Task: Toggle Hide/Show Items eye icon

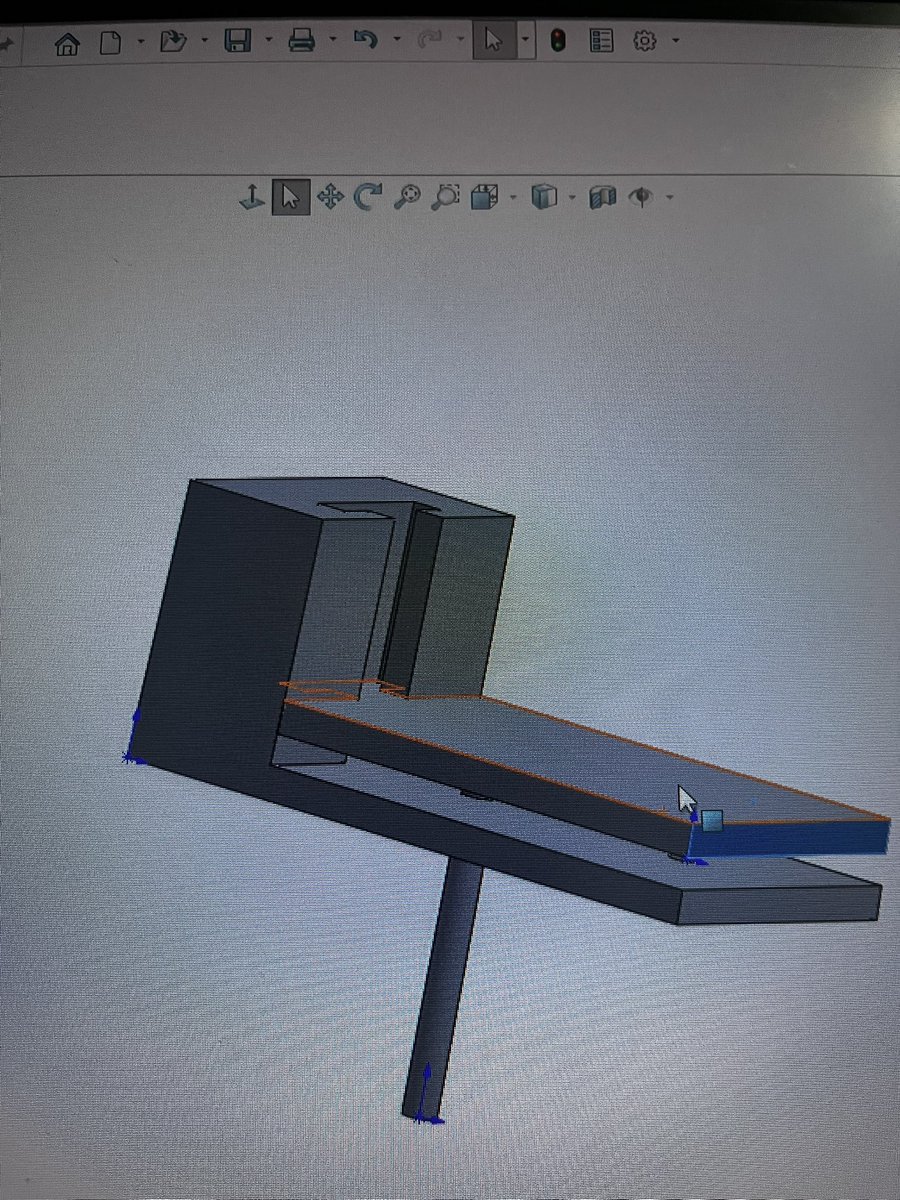Action: pyautogui.click(x=640, y=197)
